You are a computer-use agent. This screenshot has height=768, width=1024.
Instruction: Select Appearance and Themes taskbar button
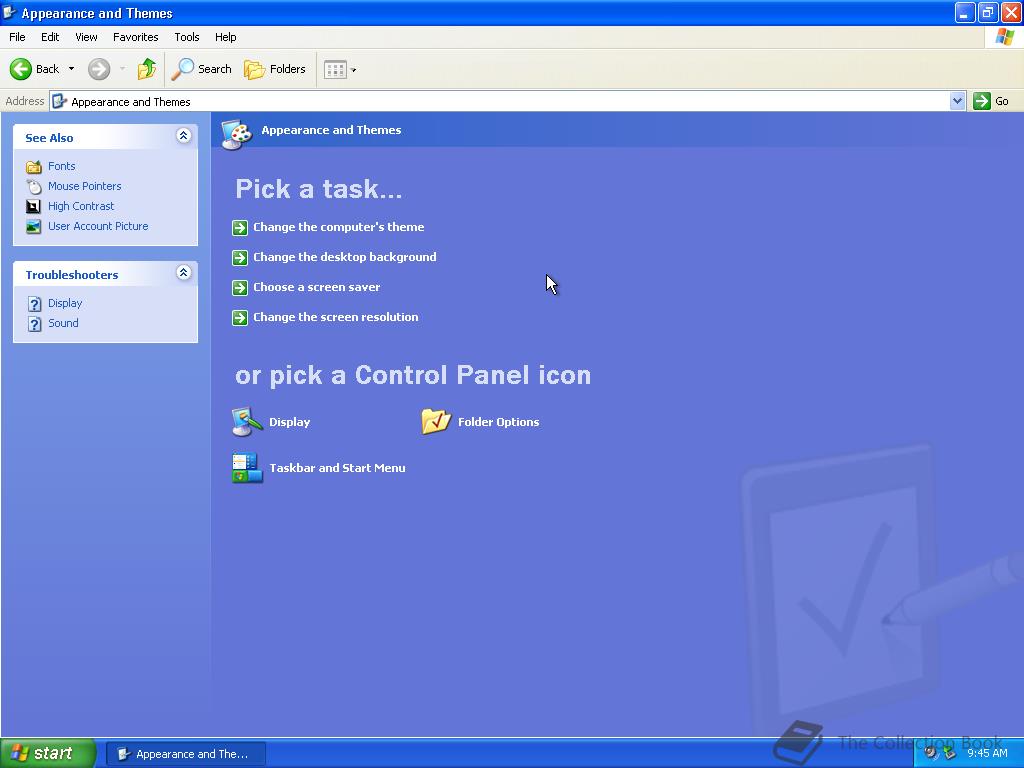pyautogui.click(x=186, y=754)
